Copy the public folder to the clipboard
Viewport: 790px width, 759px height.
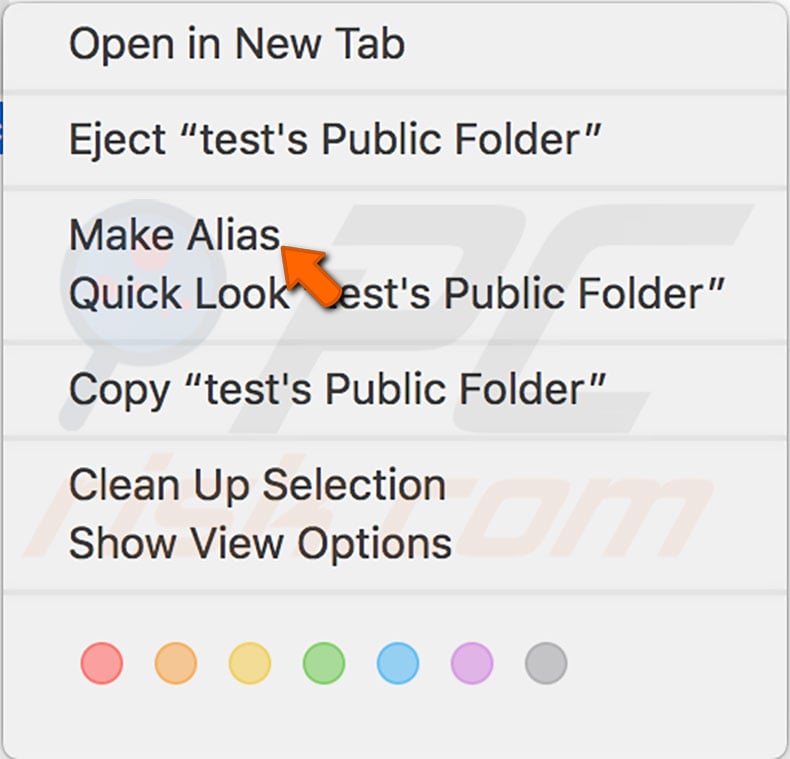pyautogui.click(x=338, y=389)
